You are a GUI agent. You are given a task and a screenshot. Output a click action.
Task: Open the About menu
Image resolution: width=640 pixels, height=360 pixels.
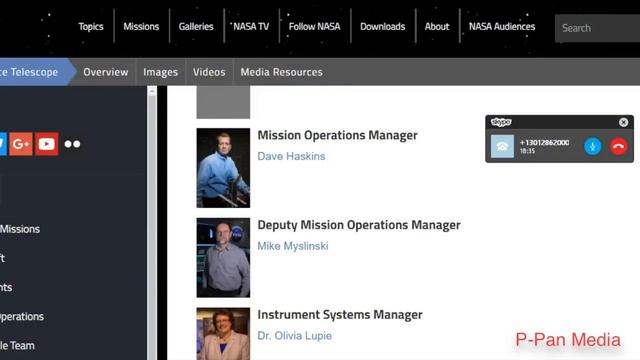437,27
